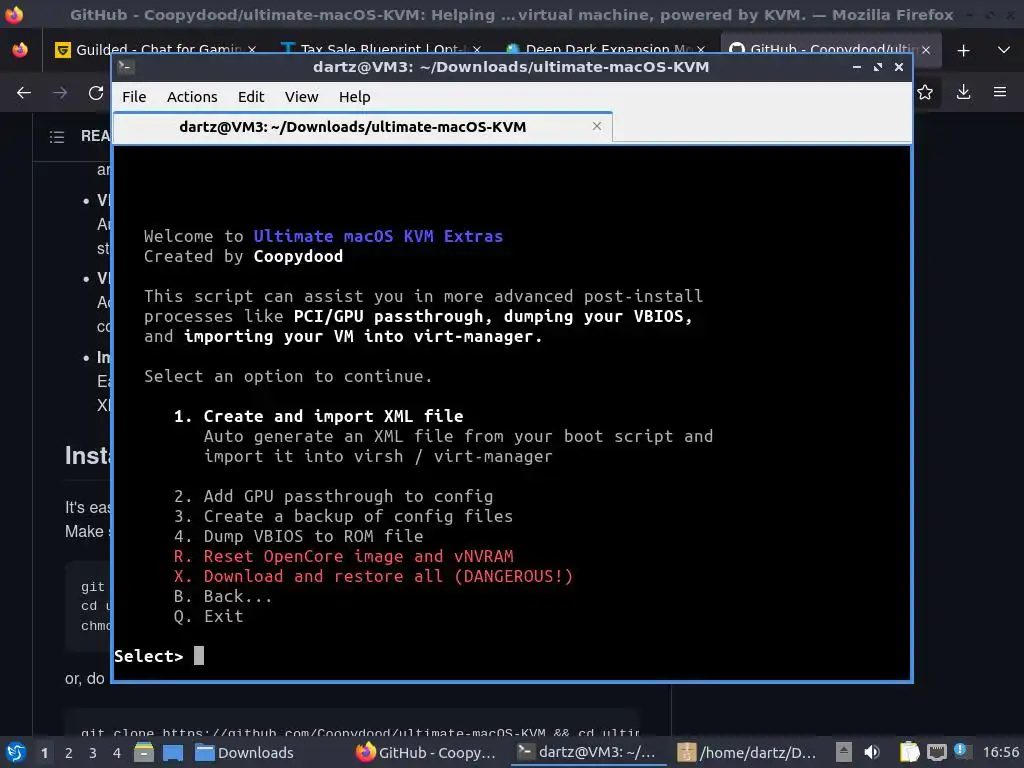Open the application launcher menu in the taskbar
Image resolution: width=1024 pixels, height=768 pixels.
click(16, 752)
